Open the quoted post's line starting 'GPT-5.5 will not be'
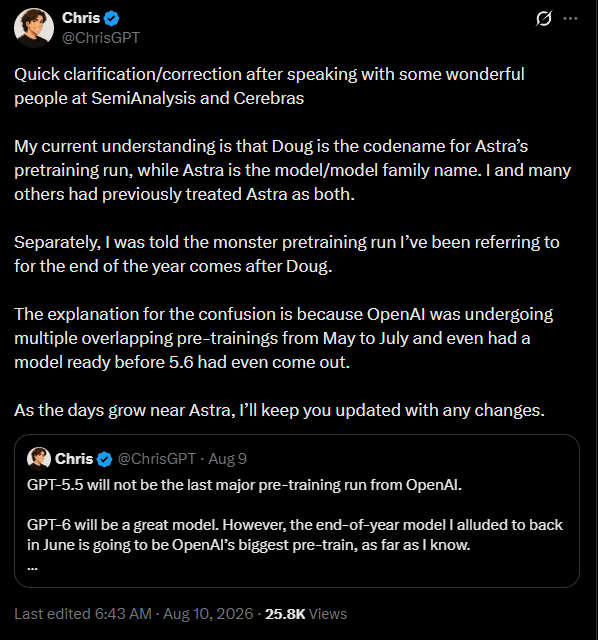Screen dimensions: 598x640 tap(244, 485)
